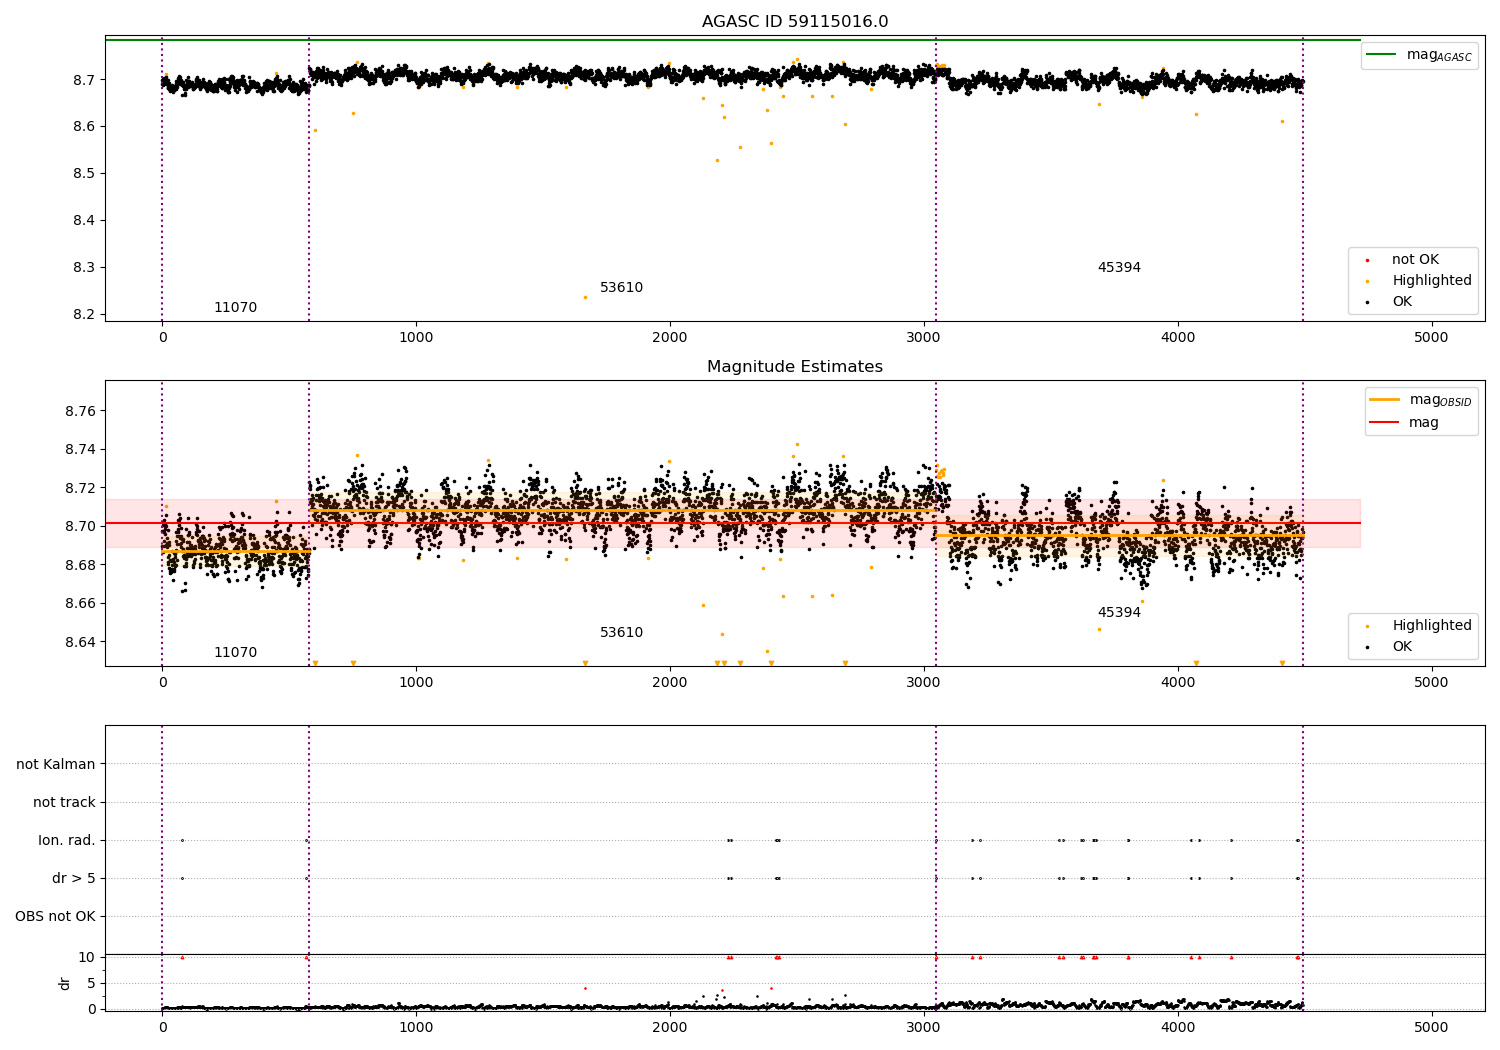This screenshot has width=1500, height=1050.
Task: Click the 45394 observation label in the top plot
Action: coord(1119,268)
